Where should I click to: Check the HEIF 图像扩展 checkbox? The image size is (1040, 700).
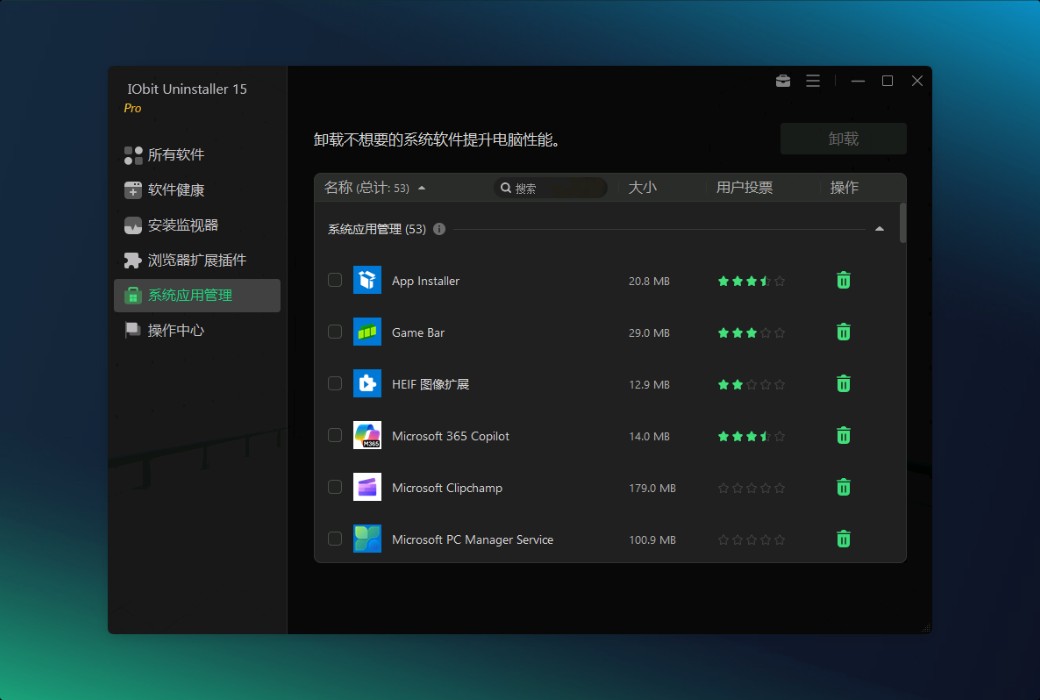(335, 384)
